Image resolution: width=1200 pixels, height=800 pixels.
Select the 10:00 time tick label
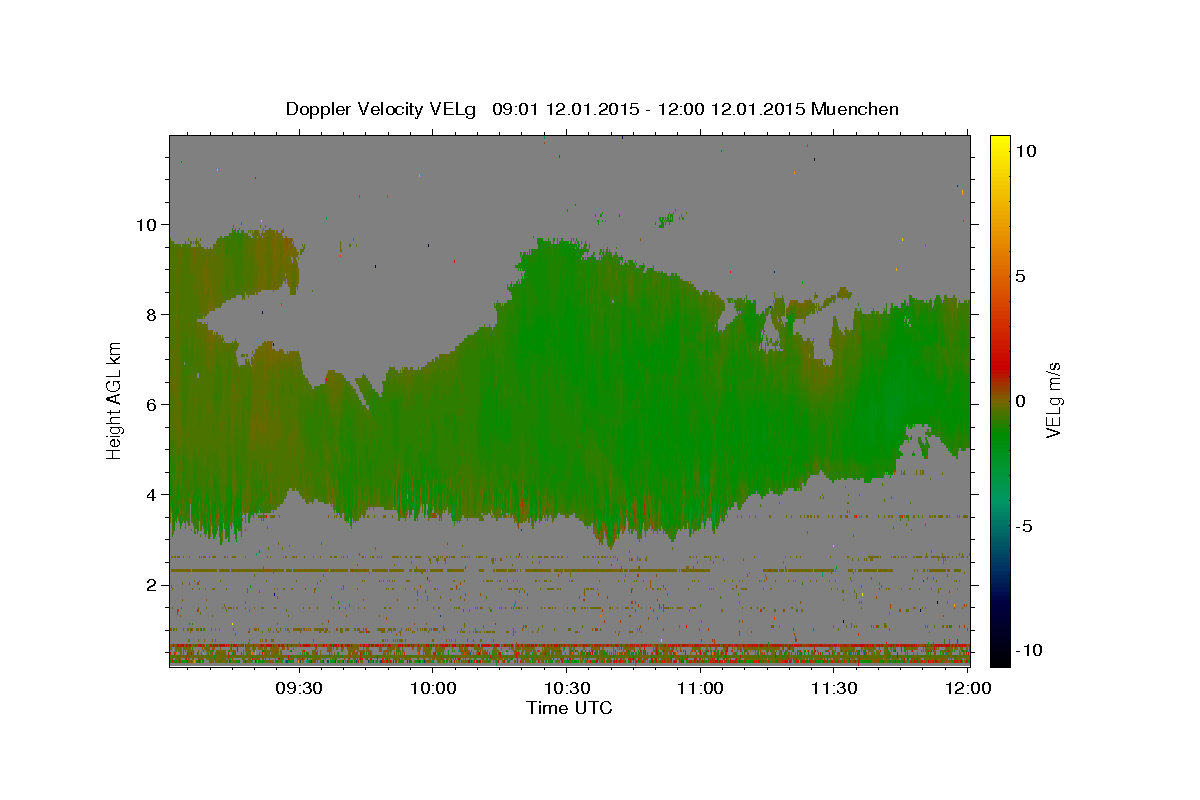pos(433,688)
